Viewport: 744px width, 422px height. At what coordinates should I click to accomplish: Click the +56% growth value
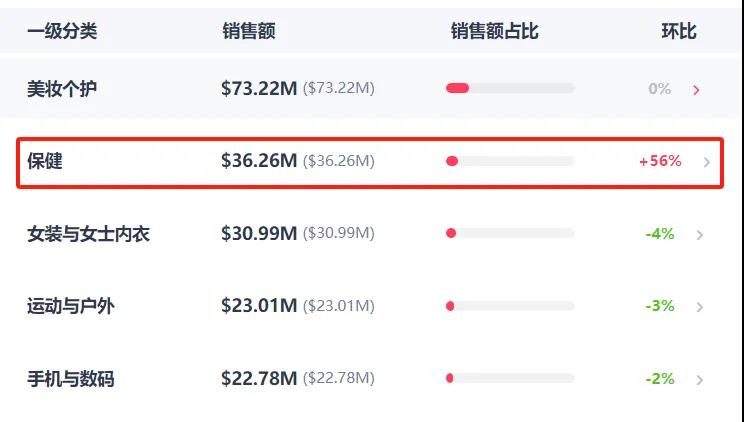click(660, 161)
